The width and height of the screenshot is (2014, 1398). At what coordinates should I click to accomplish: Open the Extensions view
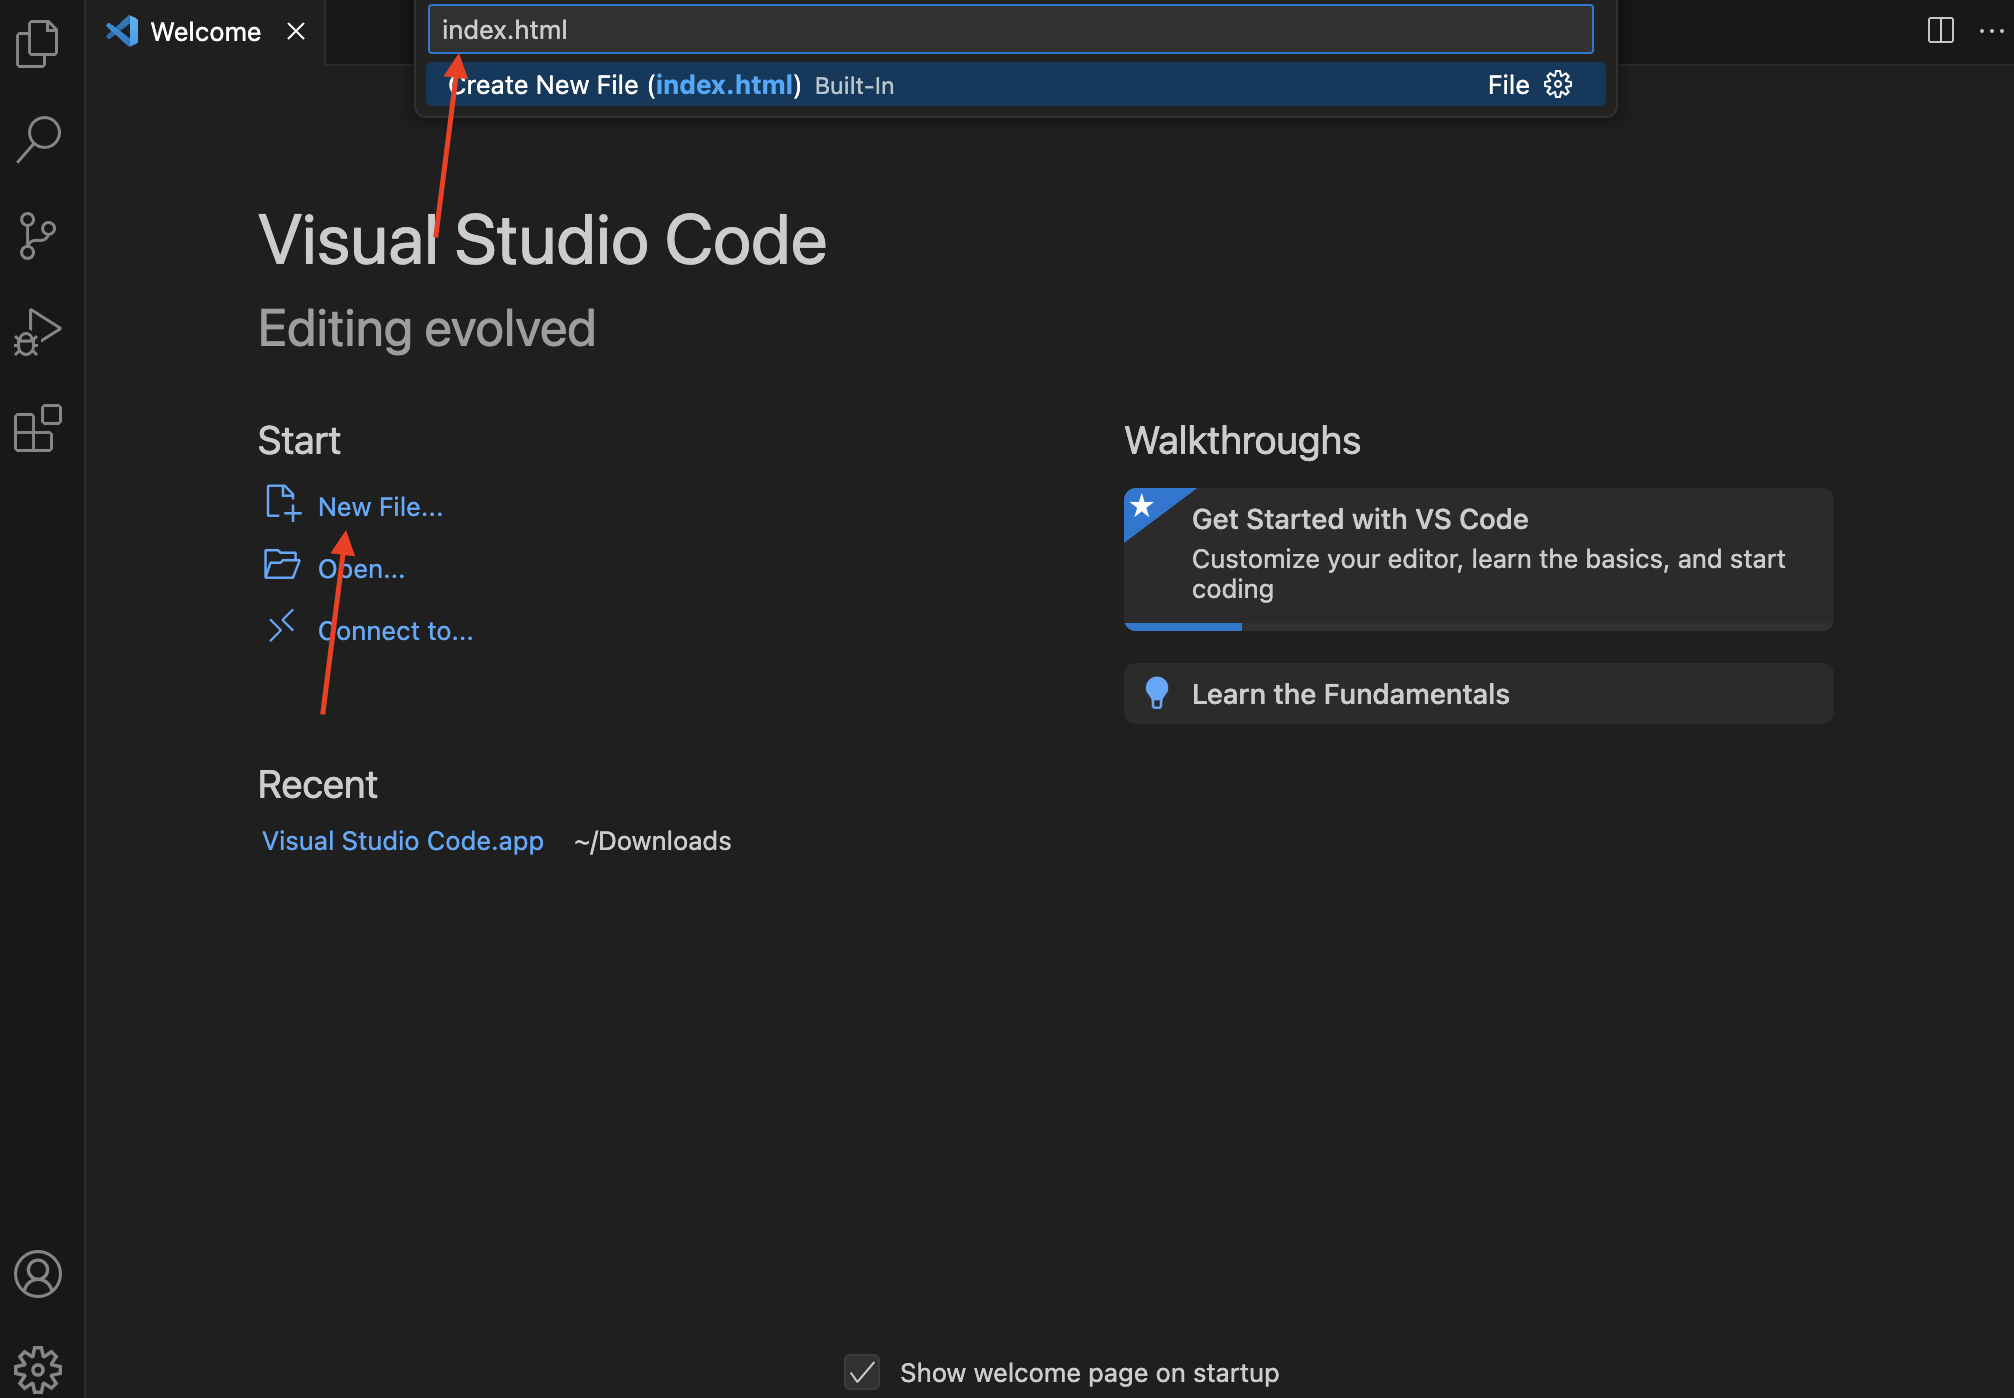click(38, 428)
